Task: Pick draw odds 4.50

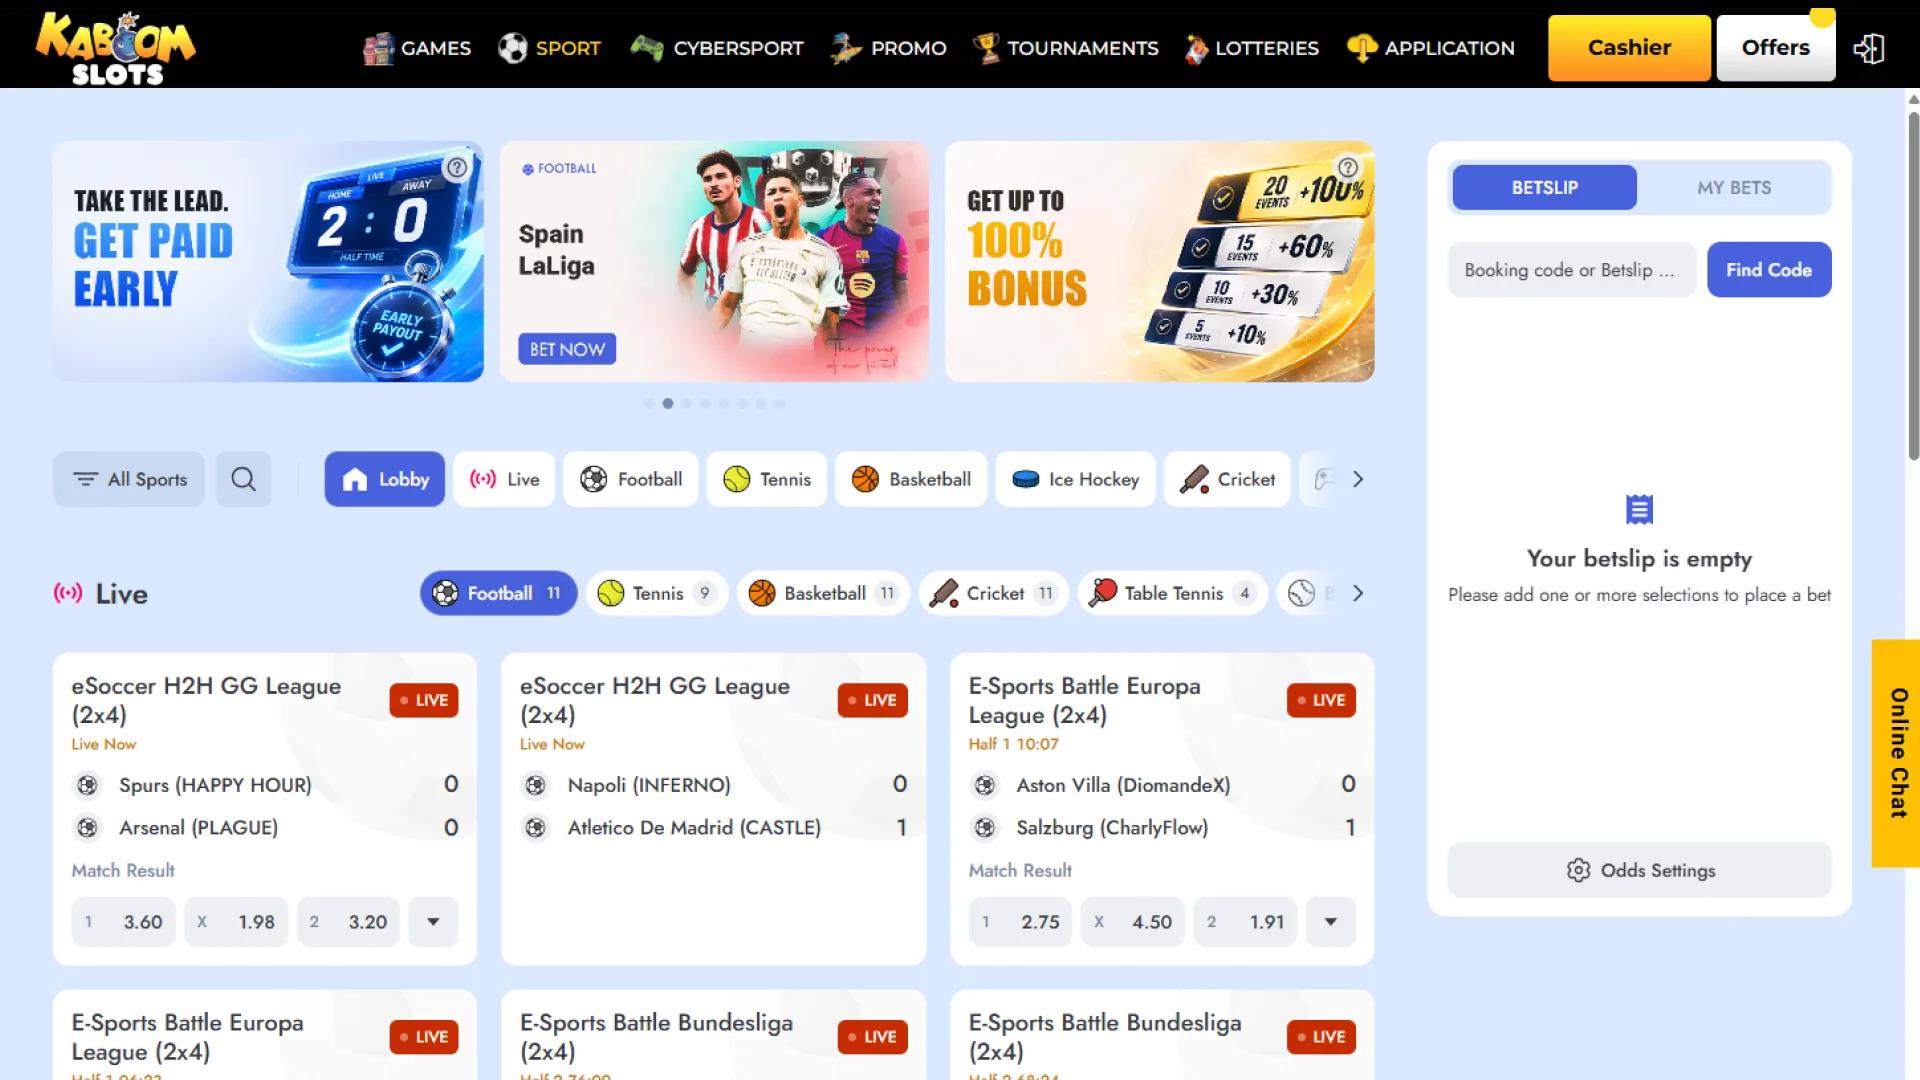Action: click(x=1133, y=921)
